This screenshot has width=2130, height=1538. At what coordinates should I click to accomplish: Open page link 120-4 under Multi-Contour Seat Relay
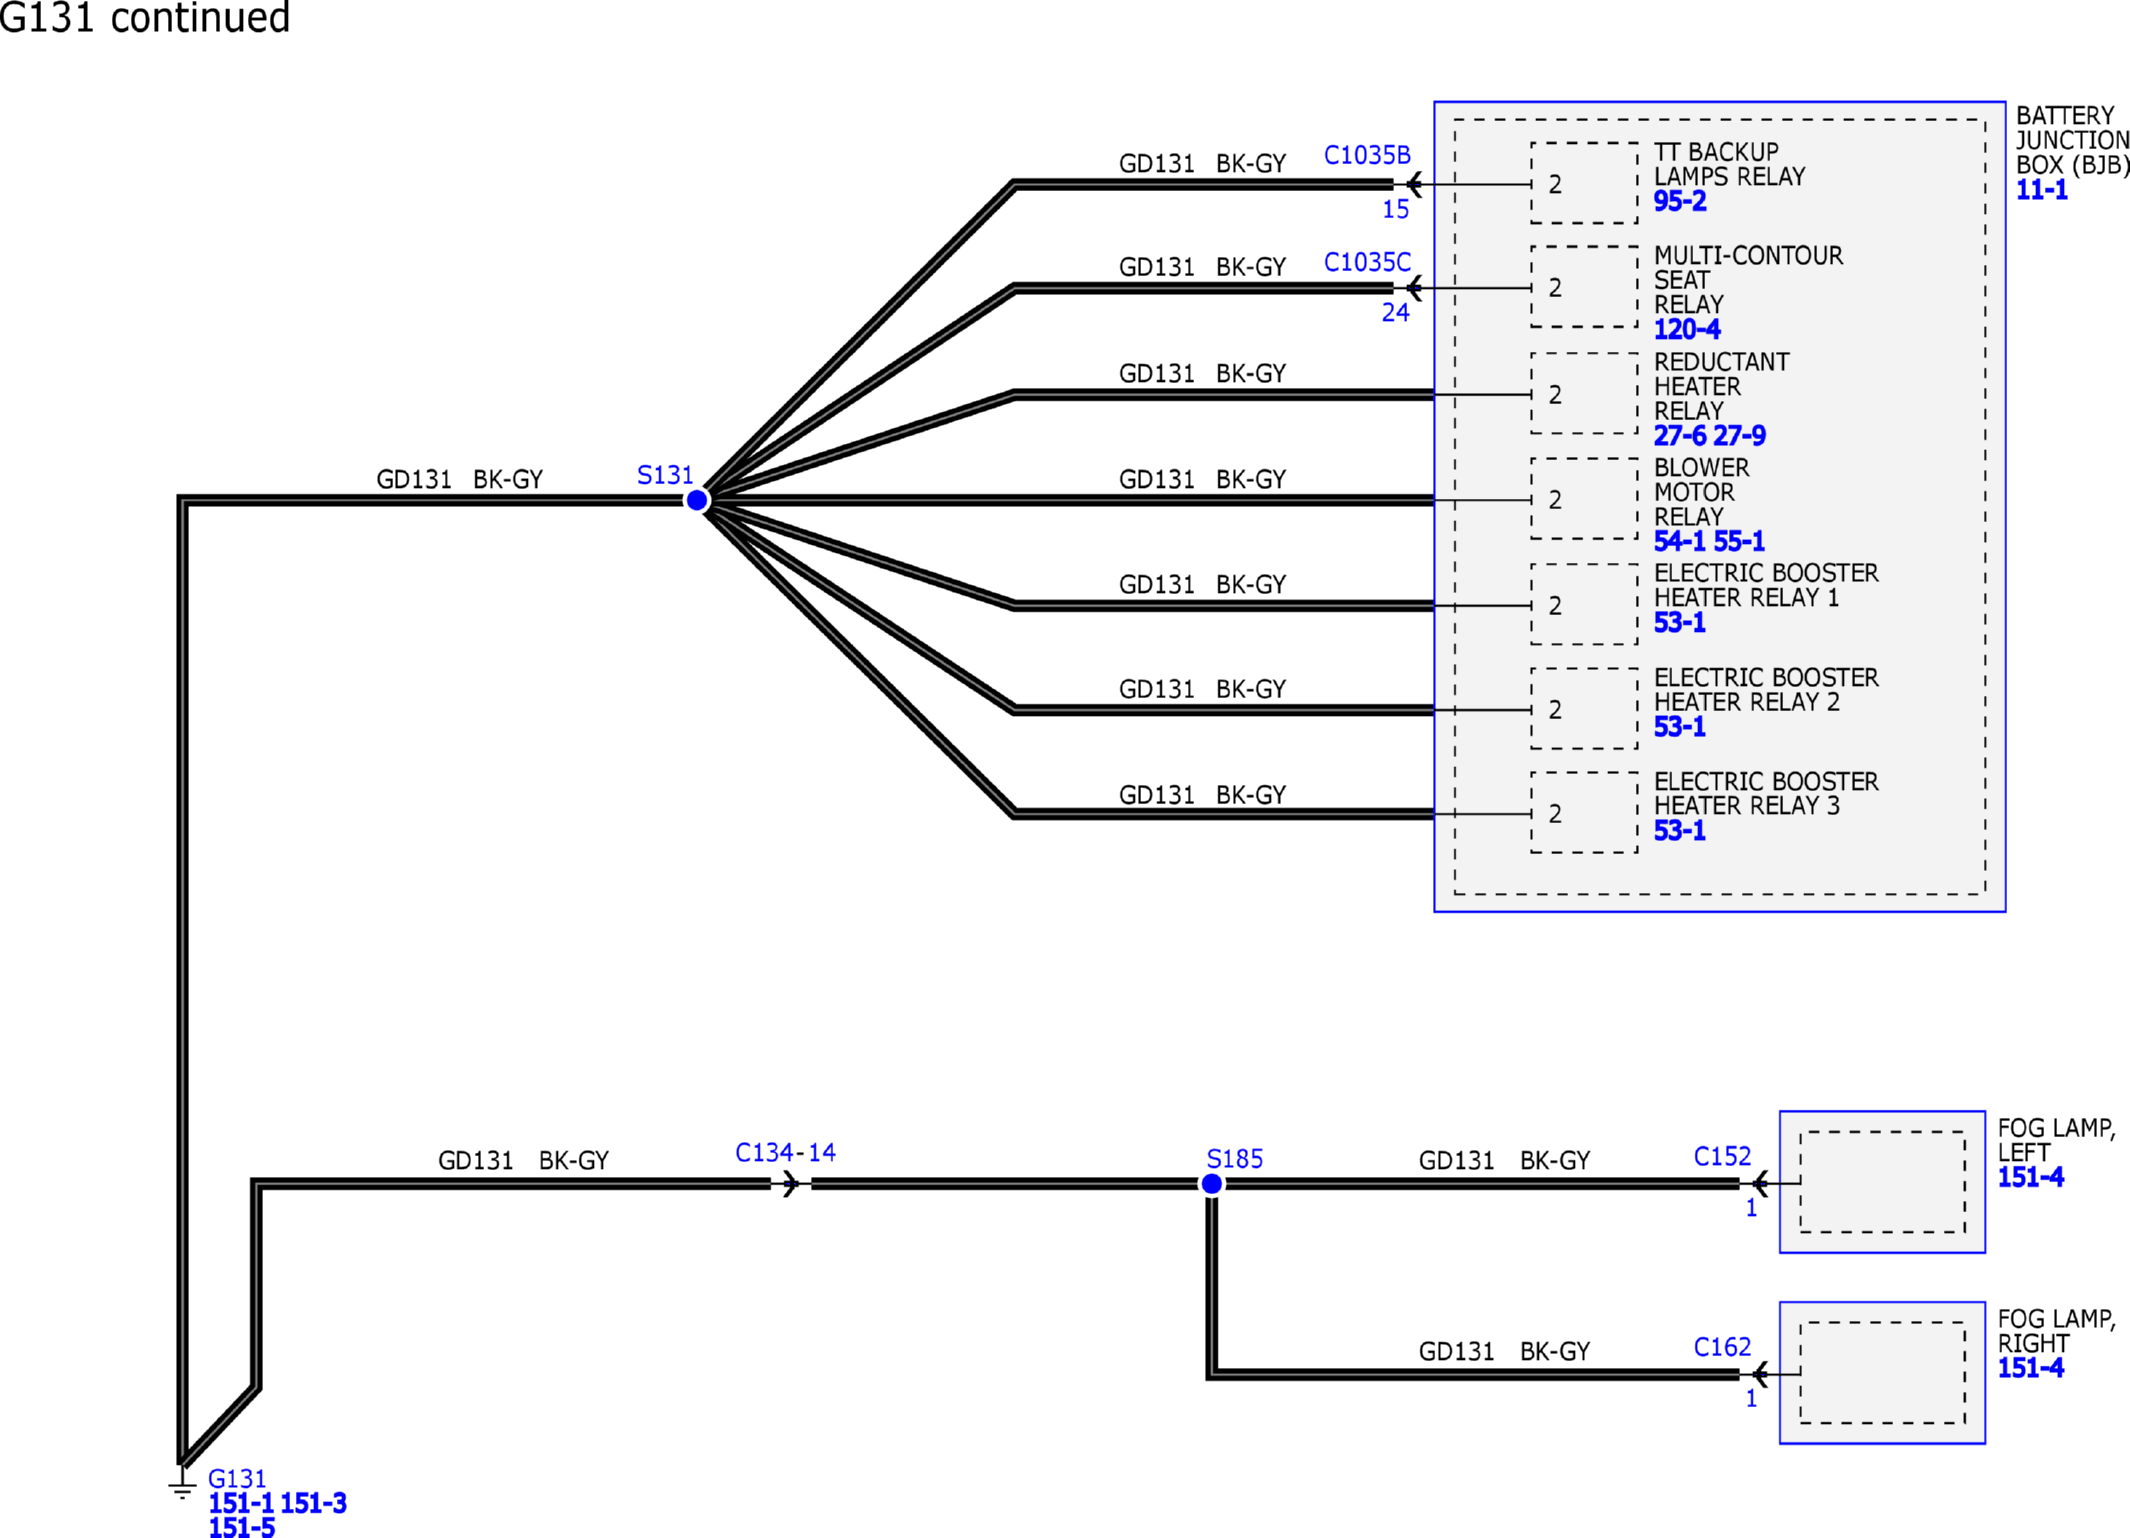1686,329
